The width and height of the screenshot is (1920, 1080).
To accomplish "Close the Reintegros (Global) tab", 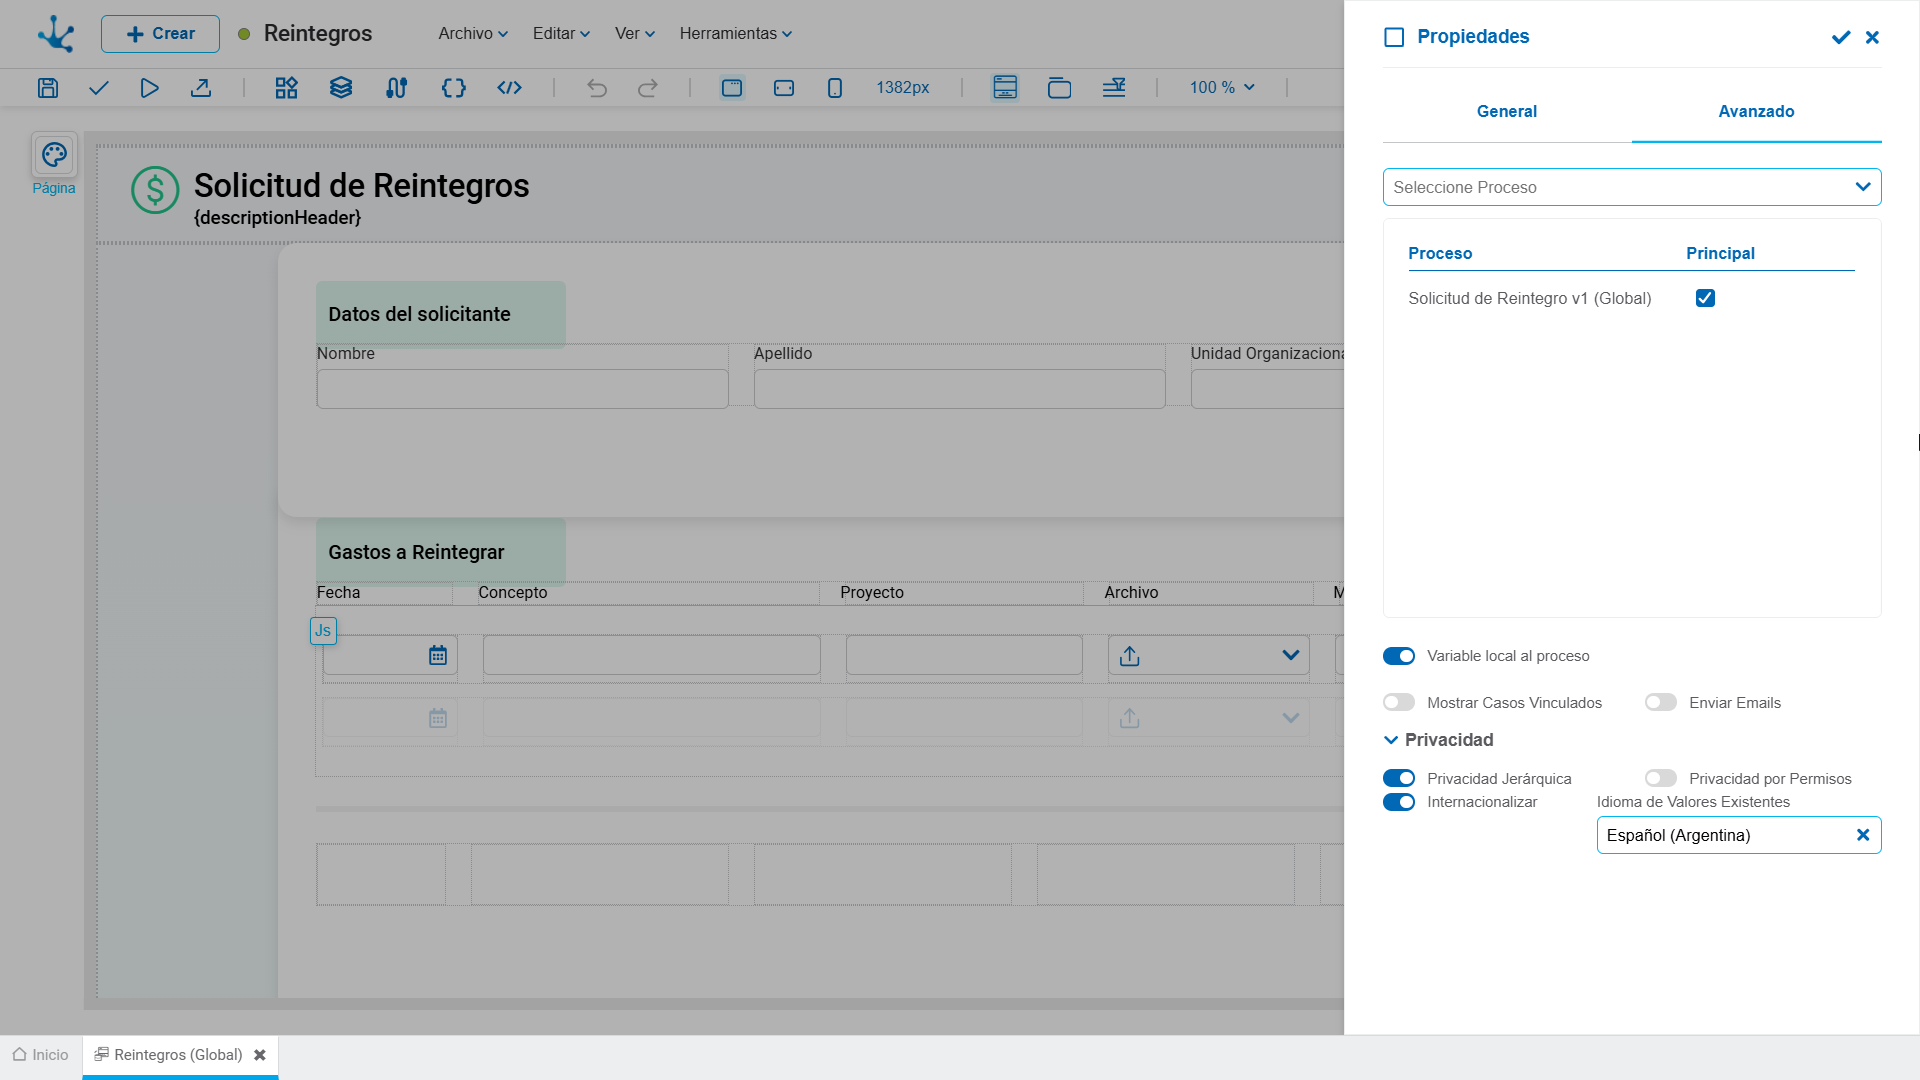I will (x=260, y=1055).
